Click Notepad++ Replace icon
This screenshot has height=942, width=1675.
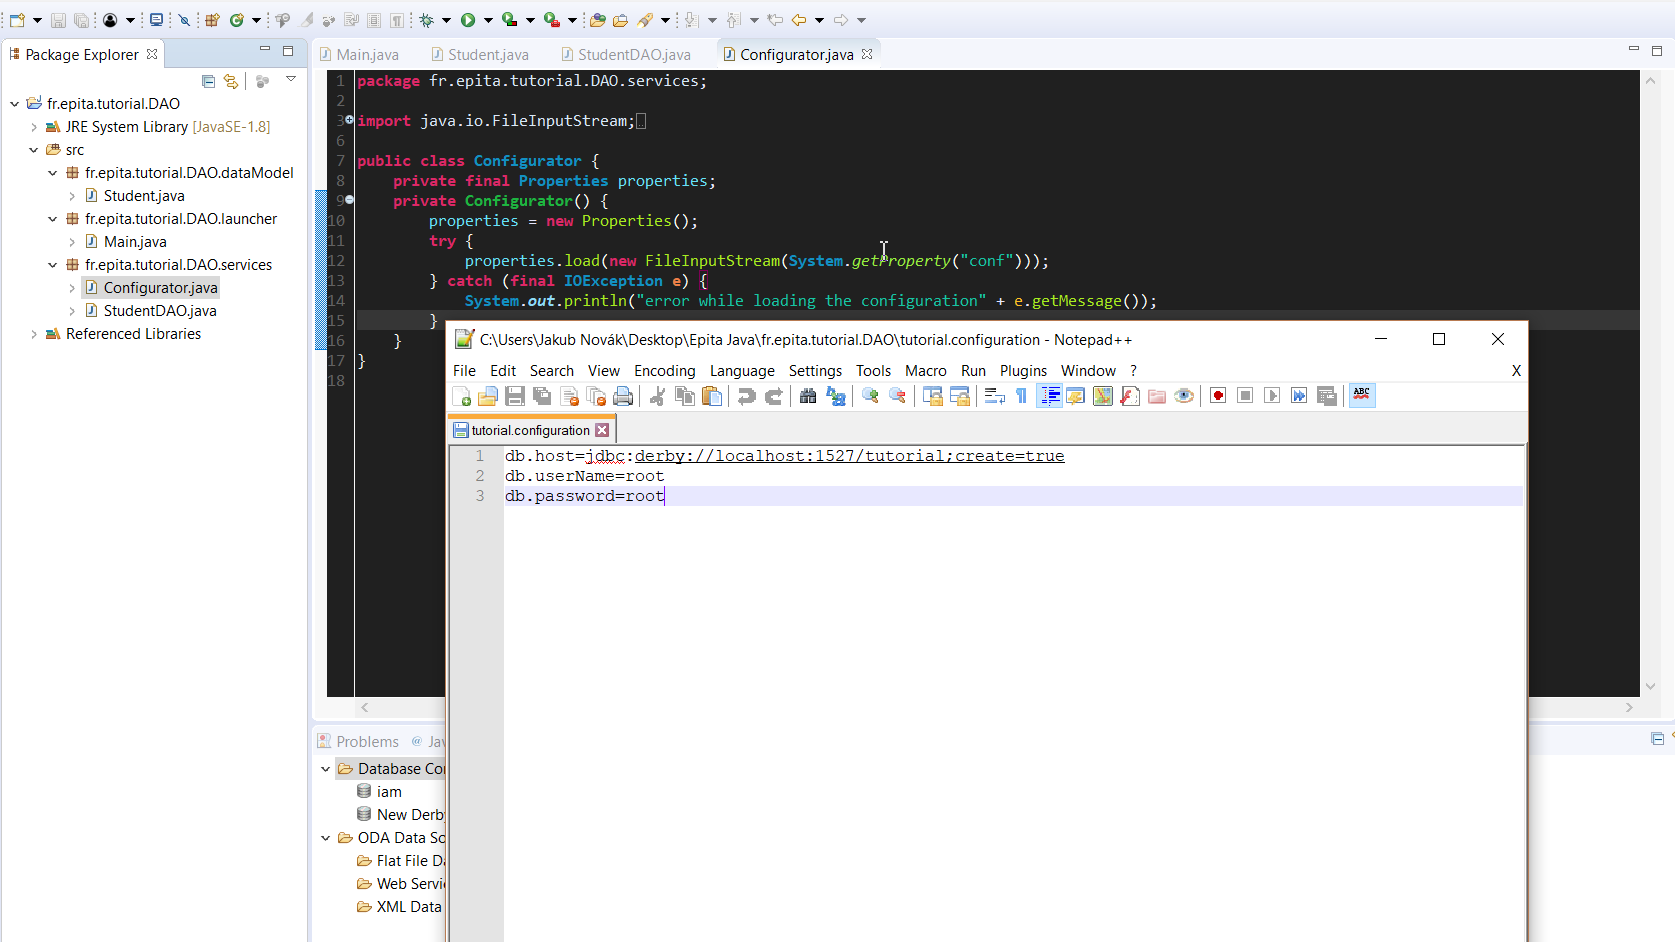pyautogui.click(x=836, y=396)
